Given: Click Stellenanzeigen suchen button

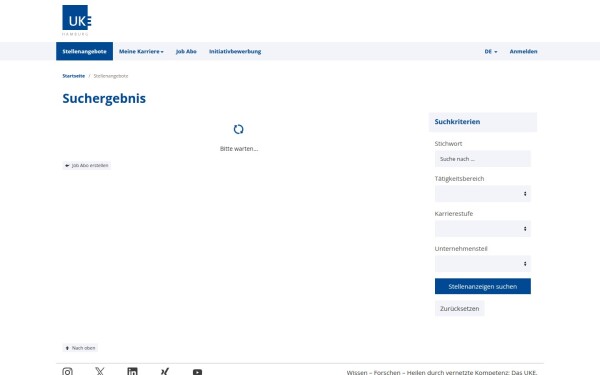Looking at the screenshot, I should (483, 286).
